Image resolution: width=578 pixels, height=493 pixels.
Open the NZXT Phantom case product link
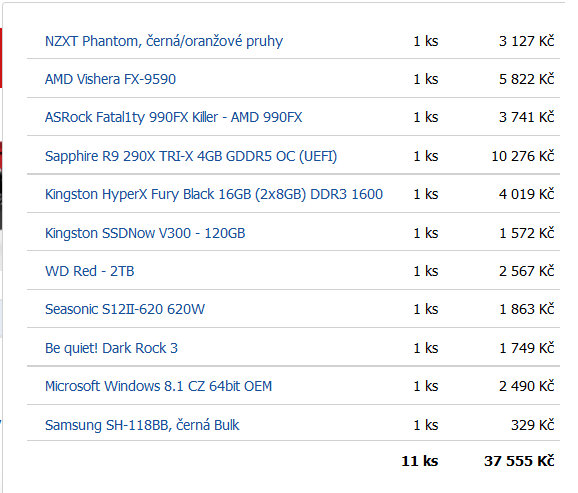[x=164, y=41]
